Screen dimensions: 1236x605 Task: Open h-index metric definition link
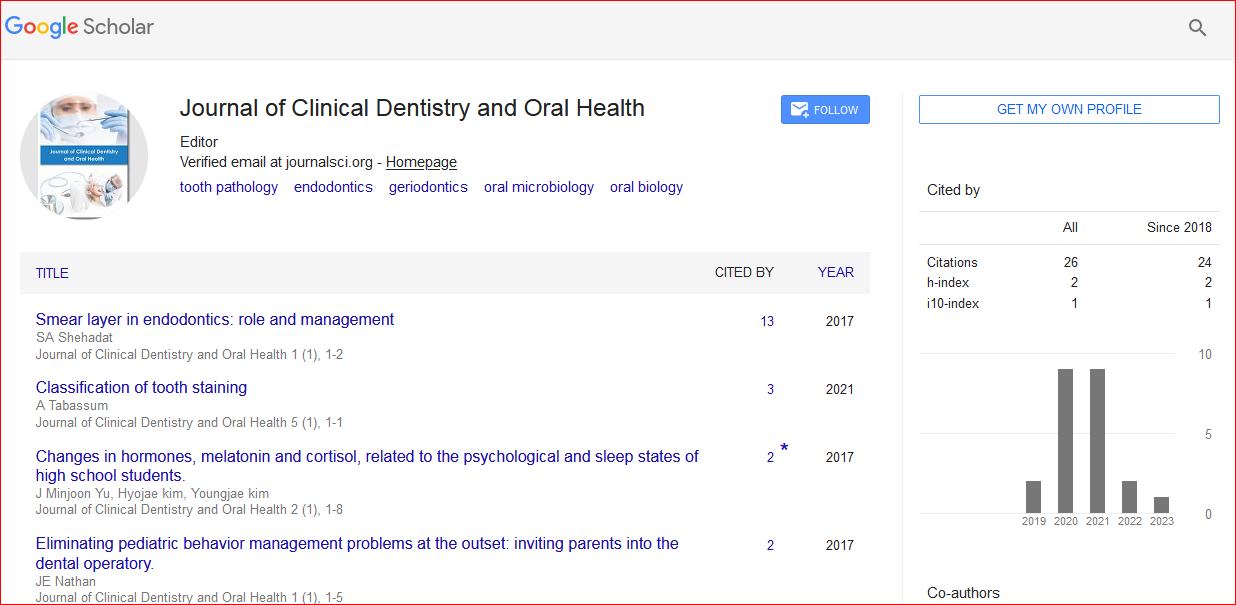947,283
